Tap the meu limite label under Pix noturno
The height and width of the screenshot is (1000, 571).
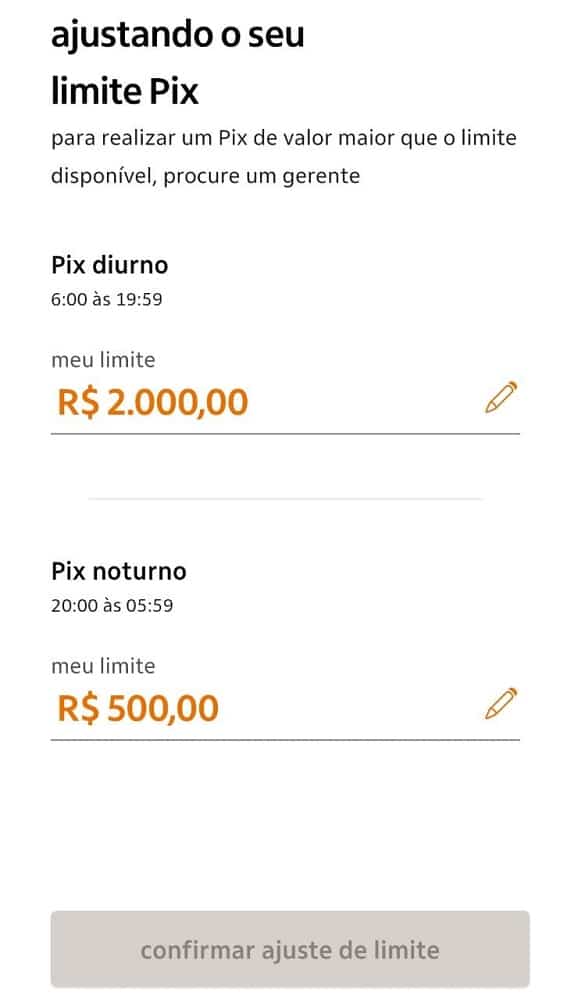(x=103, y=666)
